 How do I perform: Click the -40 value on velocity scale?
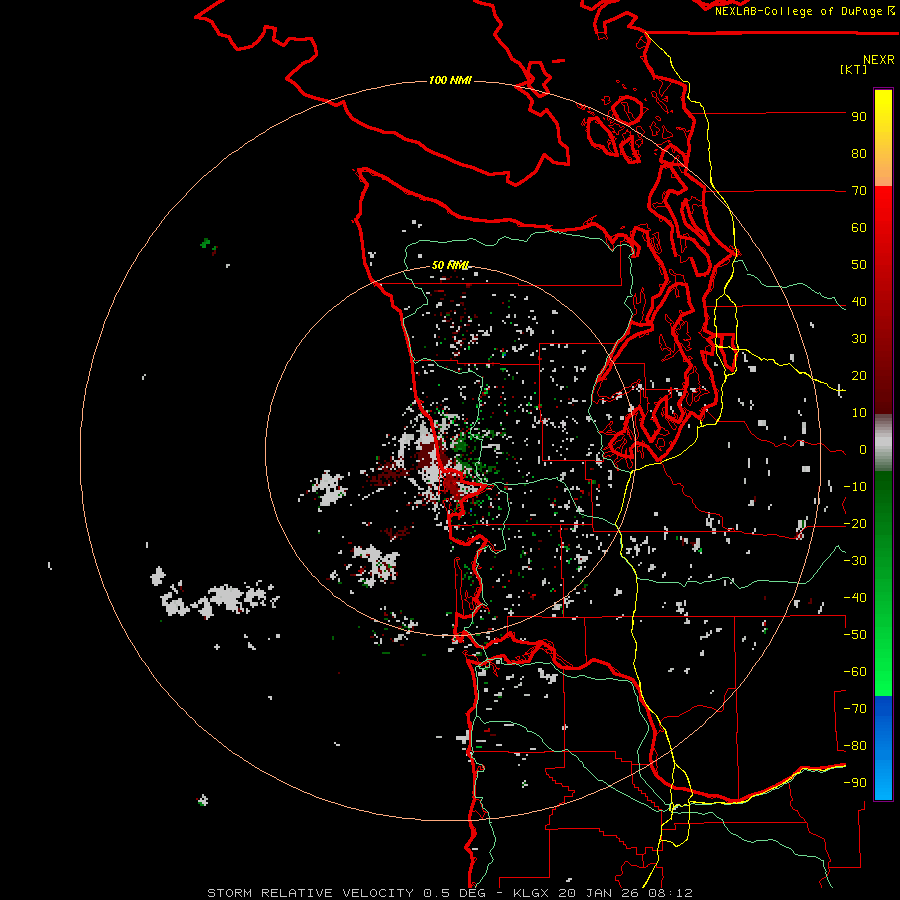(x=855, y=598)
